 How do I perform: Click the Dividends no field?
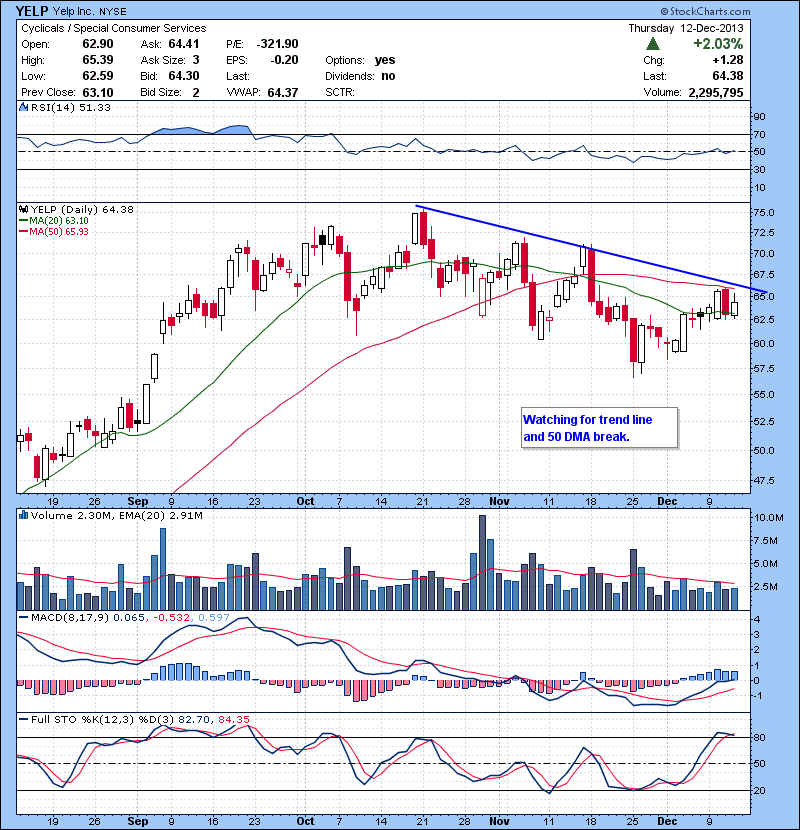[360, 76]
